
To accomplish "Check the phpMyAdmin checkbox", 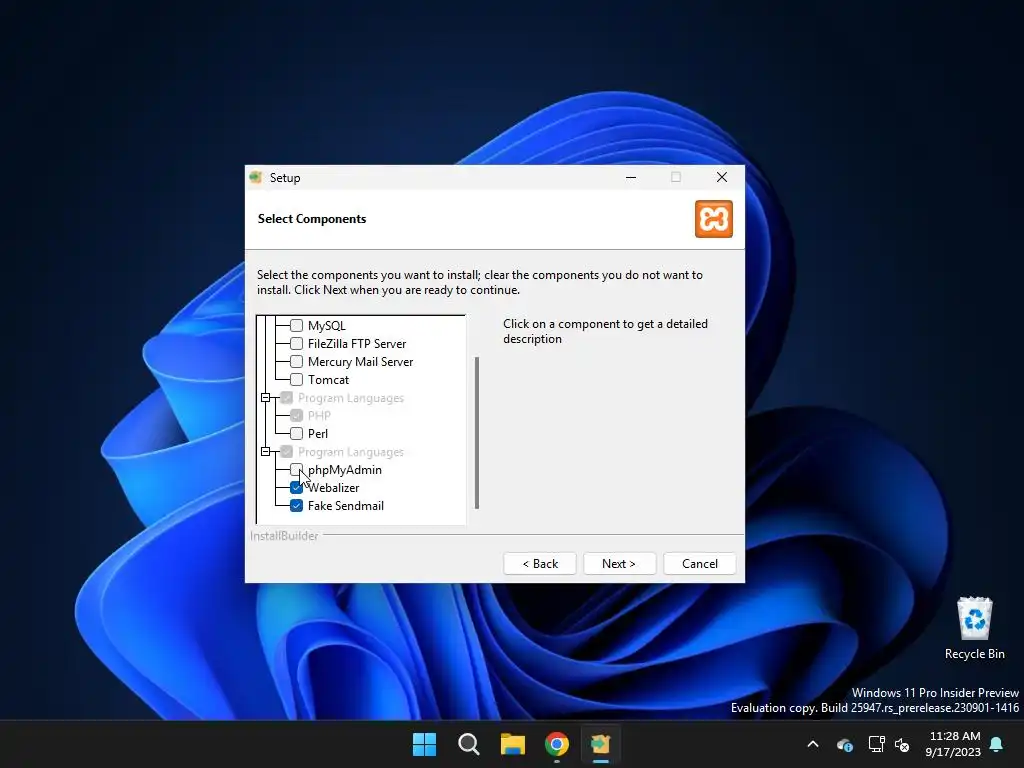I will pos(296,470).
